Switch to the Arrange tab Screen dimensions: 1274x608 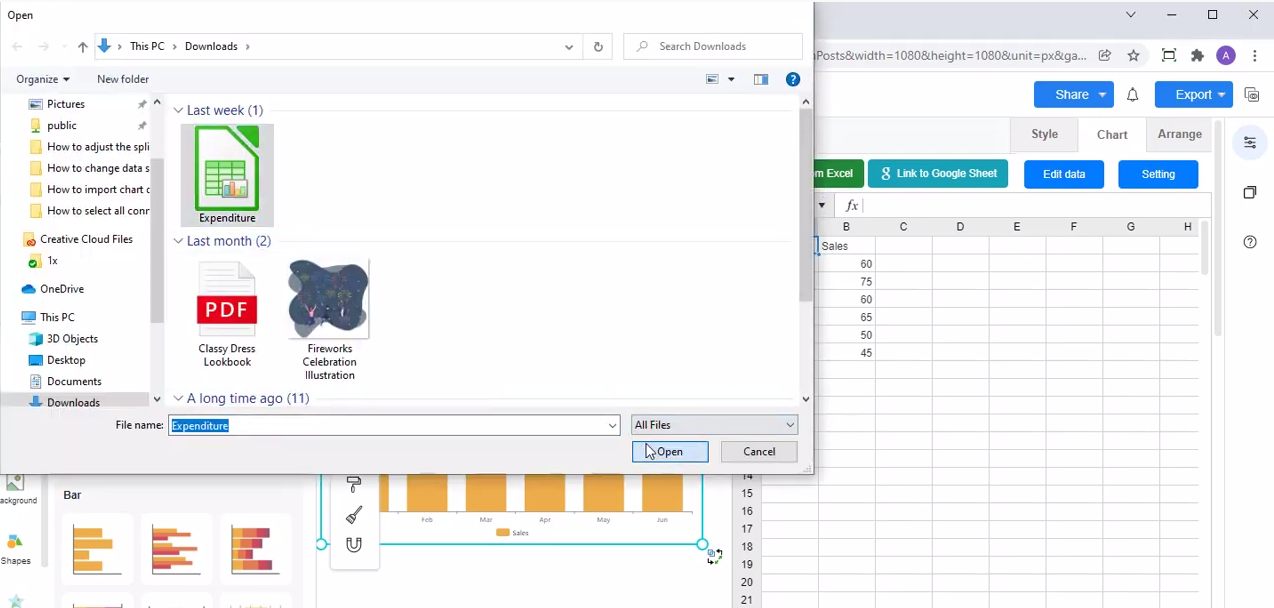1179,134
